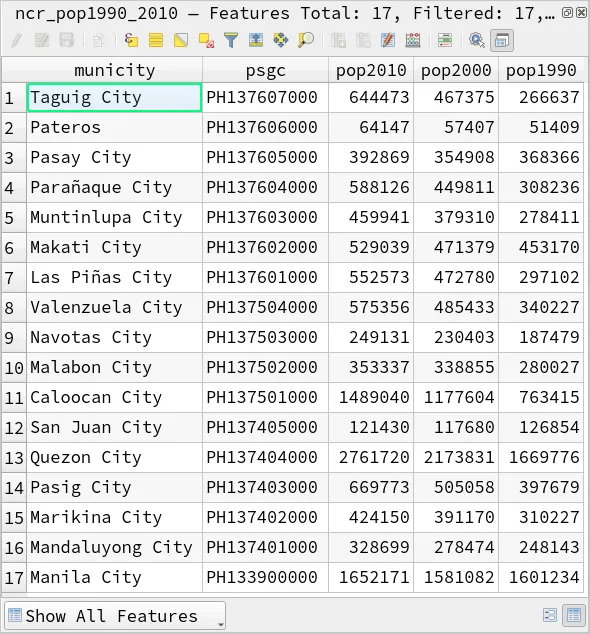This screenshot has width=590, height=634.
Task: Sort by the psgc column header
Action: coord(265,70)
